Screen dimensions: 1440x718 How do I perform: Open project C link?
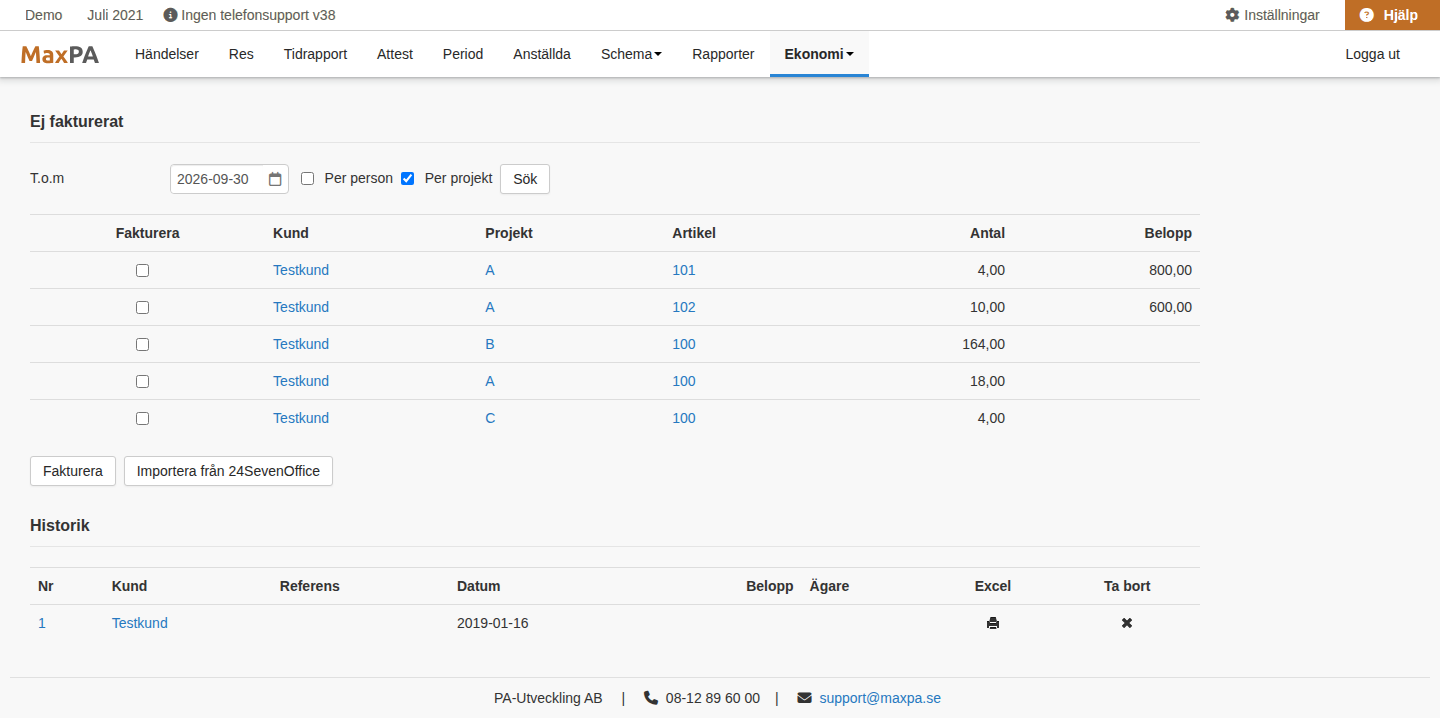tap(490, 418)
